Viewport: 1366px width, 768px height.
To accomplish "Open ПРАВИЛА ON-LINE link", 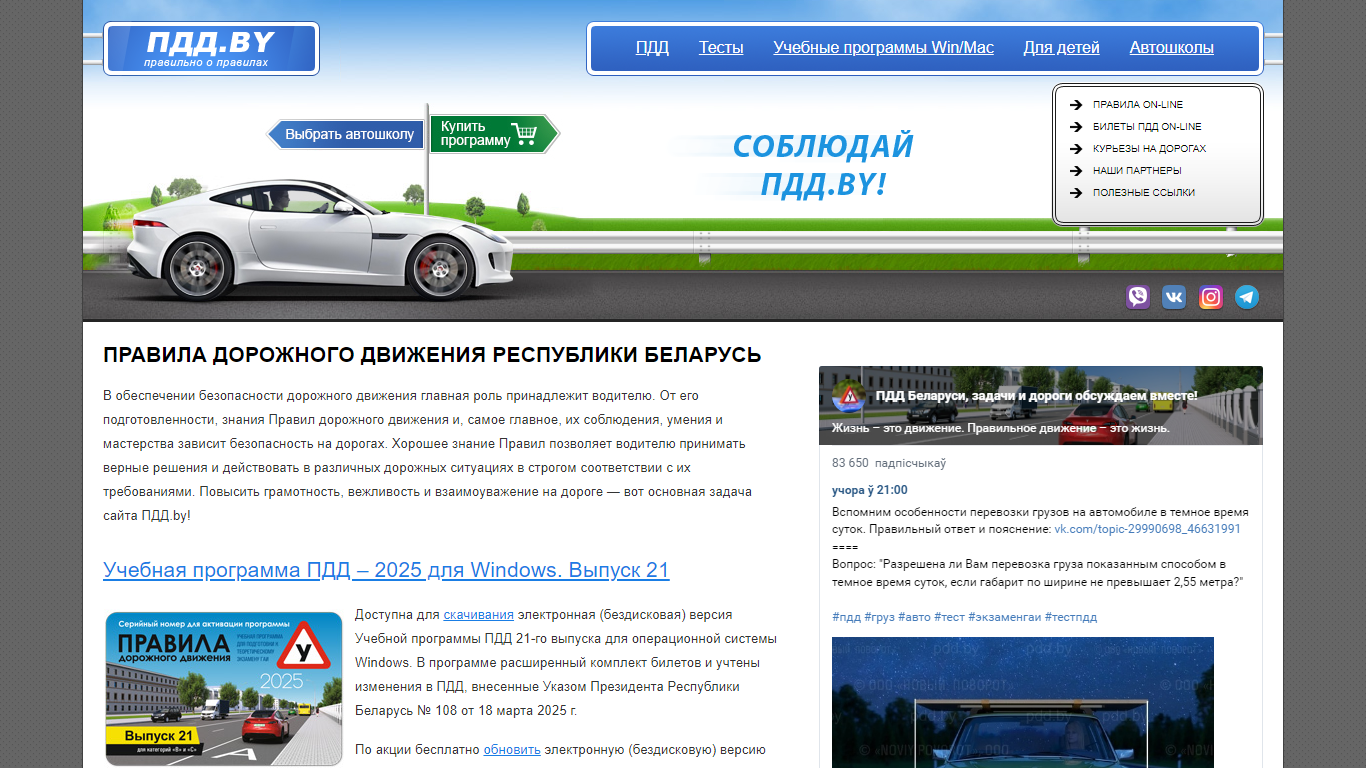I will [1138, 105].
